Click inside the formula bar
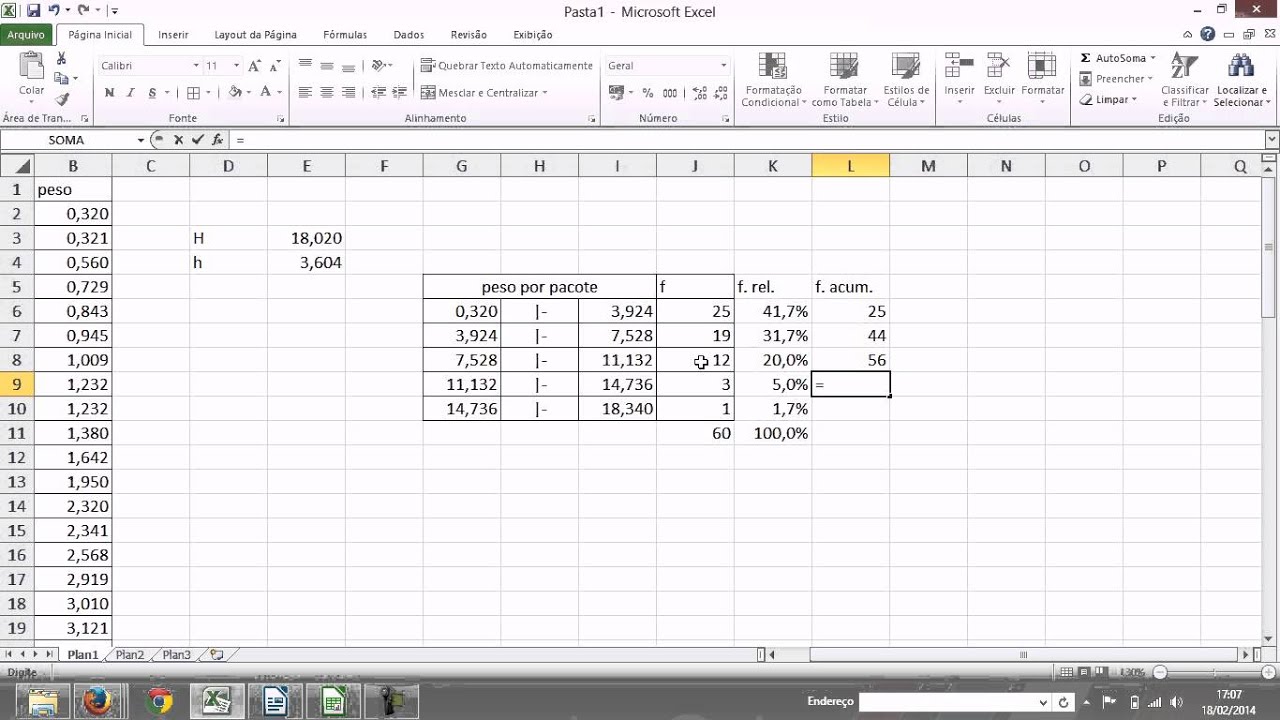 [x=747, y=140]
